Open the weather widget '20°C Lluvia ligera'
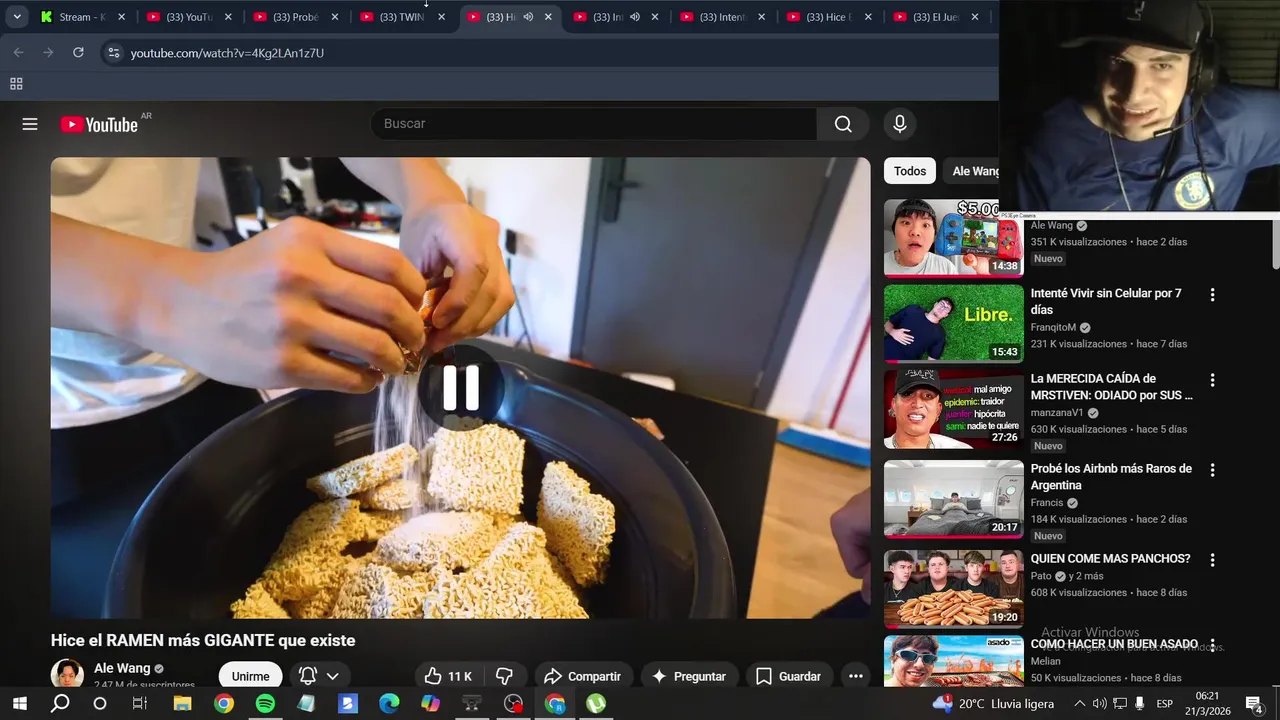The height and width of the screenshot is (720, 1280). point(993,704)
